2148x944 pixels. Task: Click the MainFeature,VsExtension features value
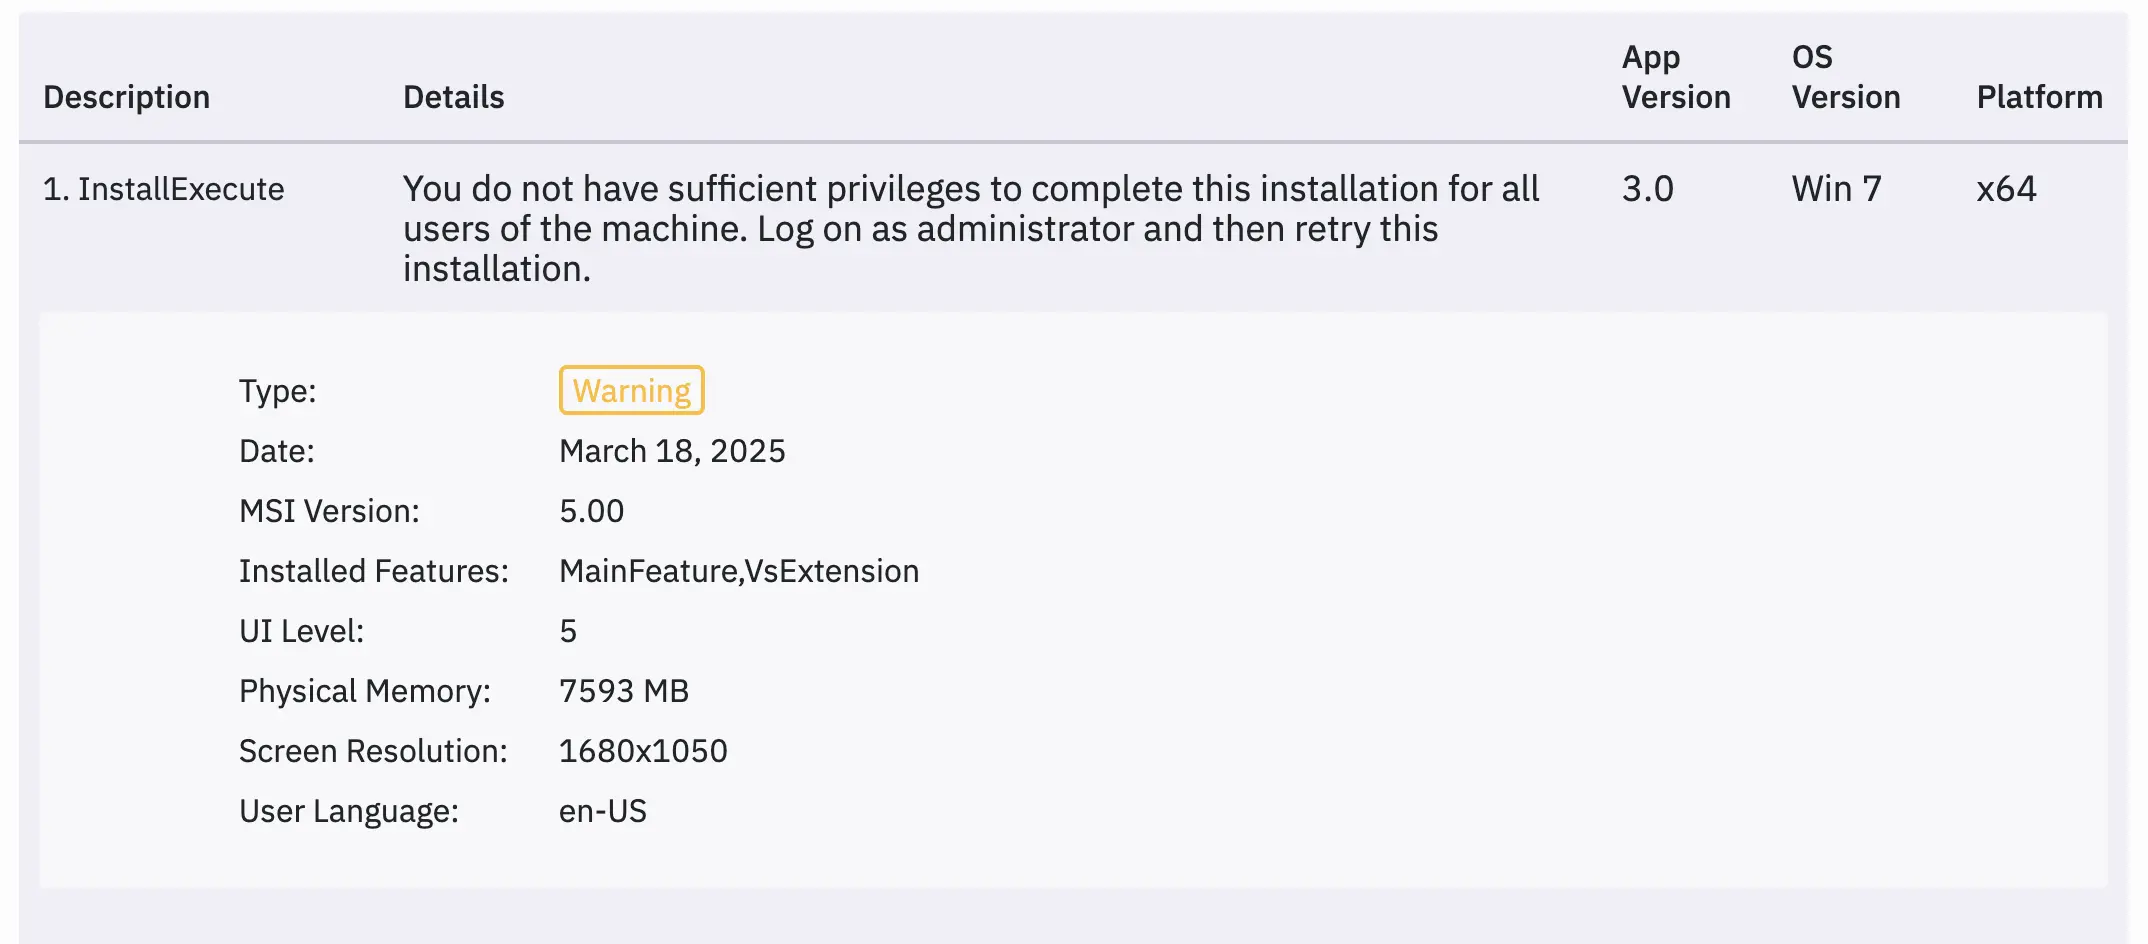coord(739,571)
